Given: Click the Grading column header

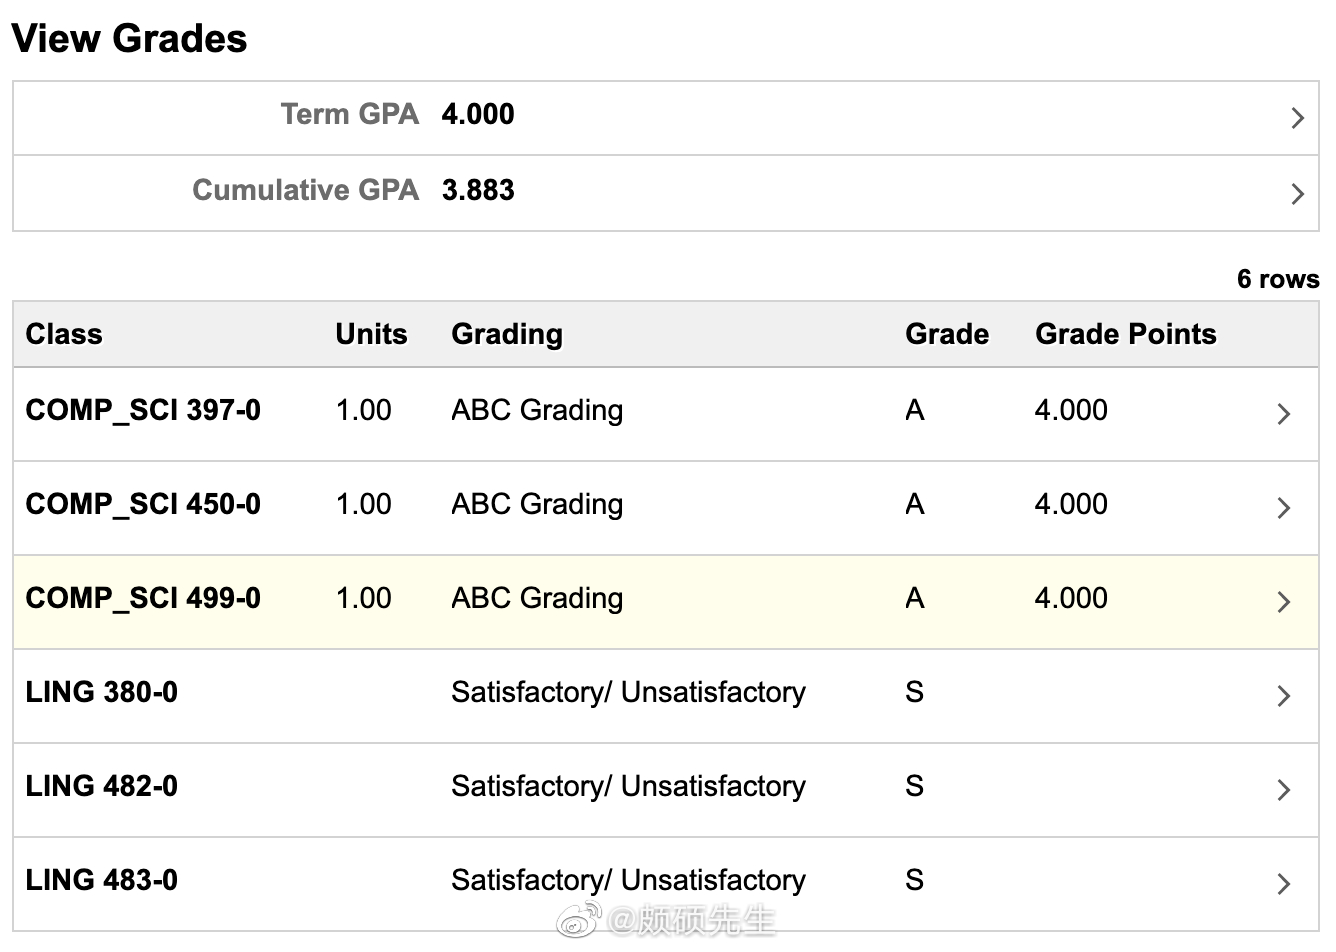Looking at the screenshot, I should coord(507,334).
